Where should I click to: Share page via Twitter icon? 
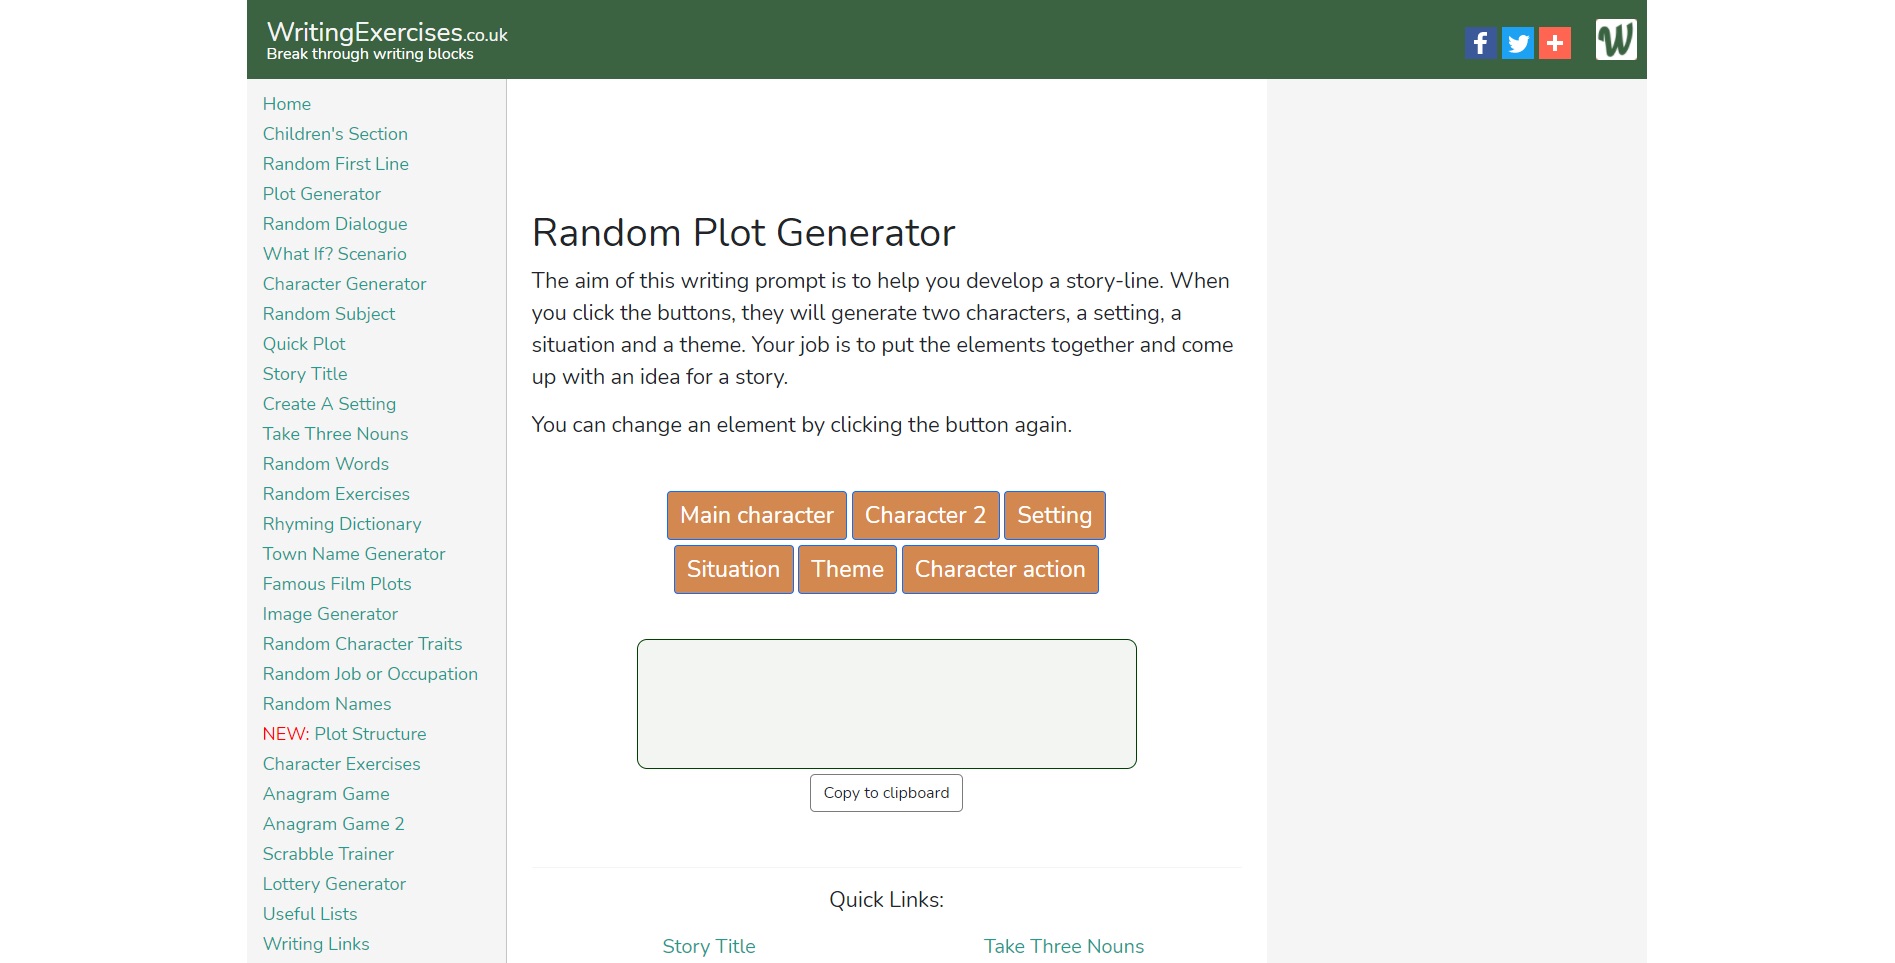(1518, 43)
